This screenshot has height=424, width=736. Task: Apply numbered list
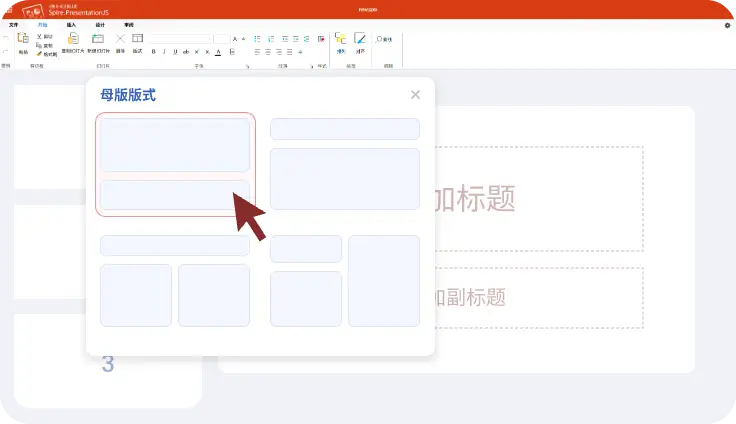[x=271, y=39]
